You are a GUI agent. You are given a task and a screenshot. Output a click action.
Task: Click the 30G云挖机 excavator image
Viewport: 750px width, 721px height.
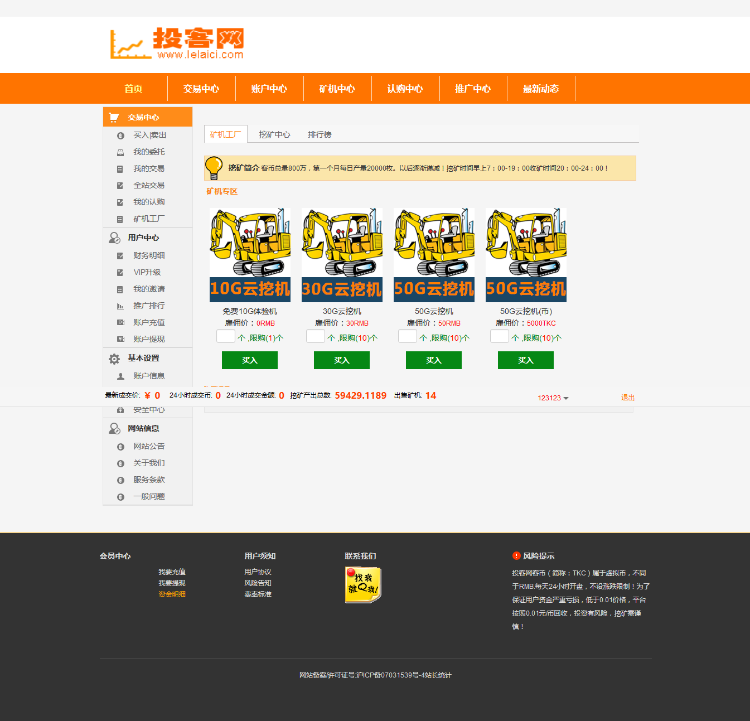click(x=342, y=255)
